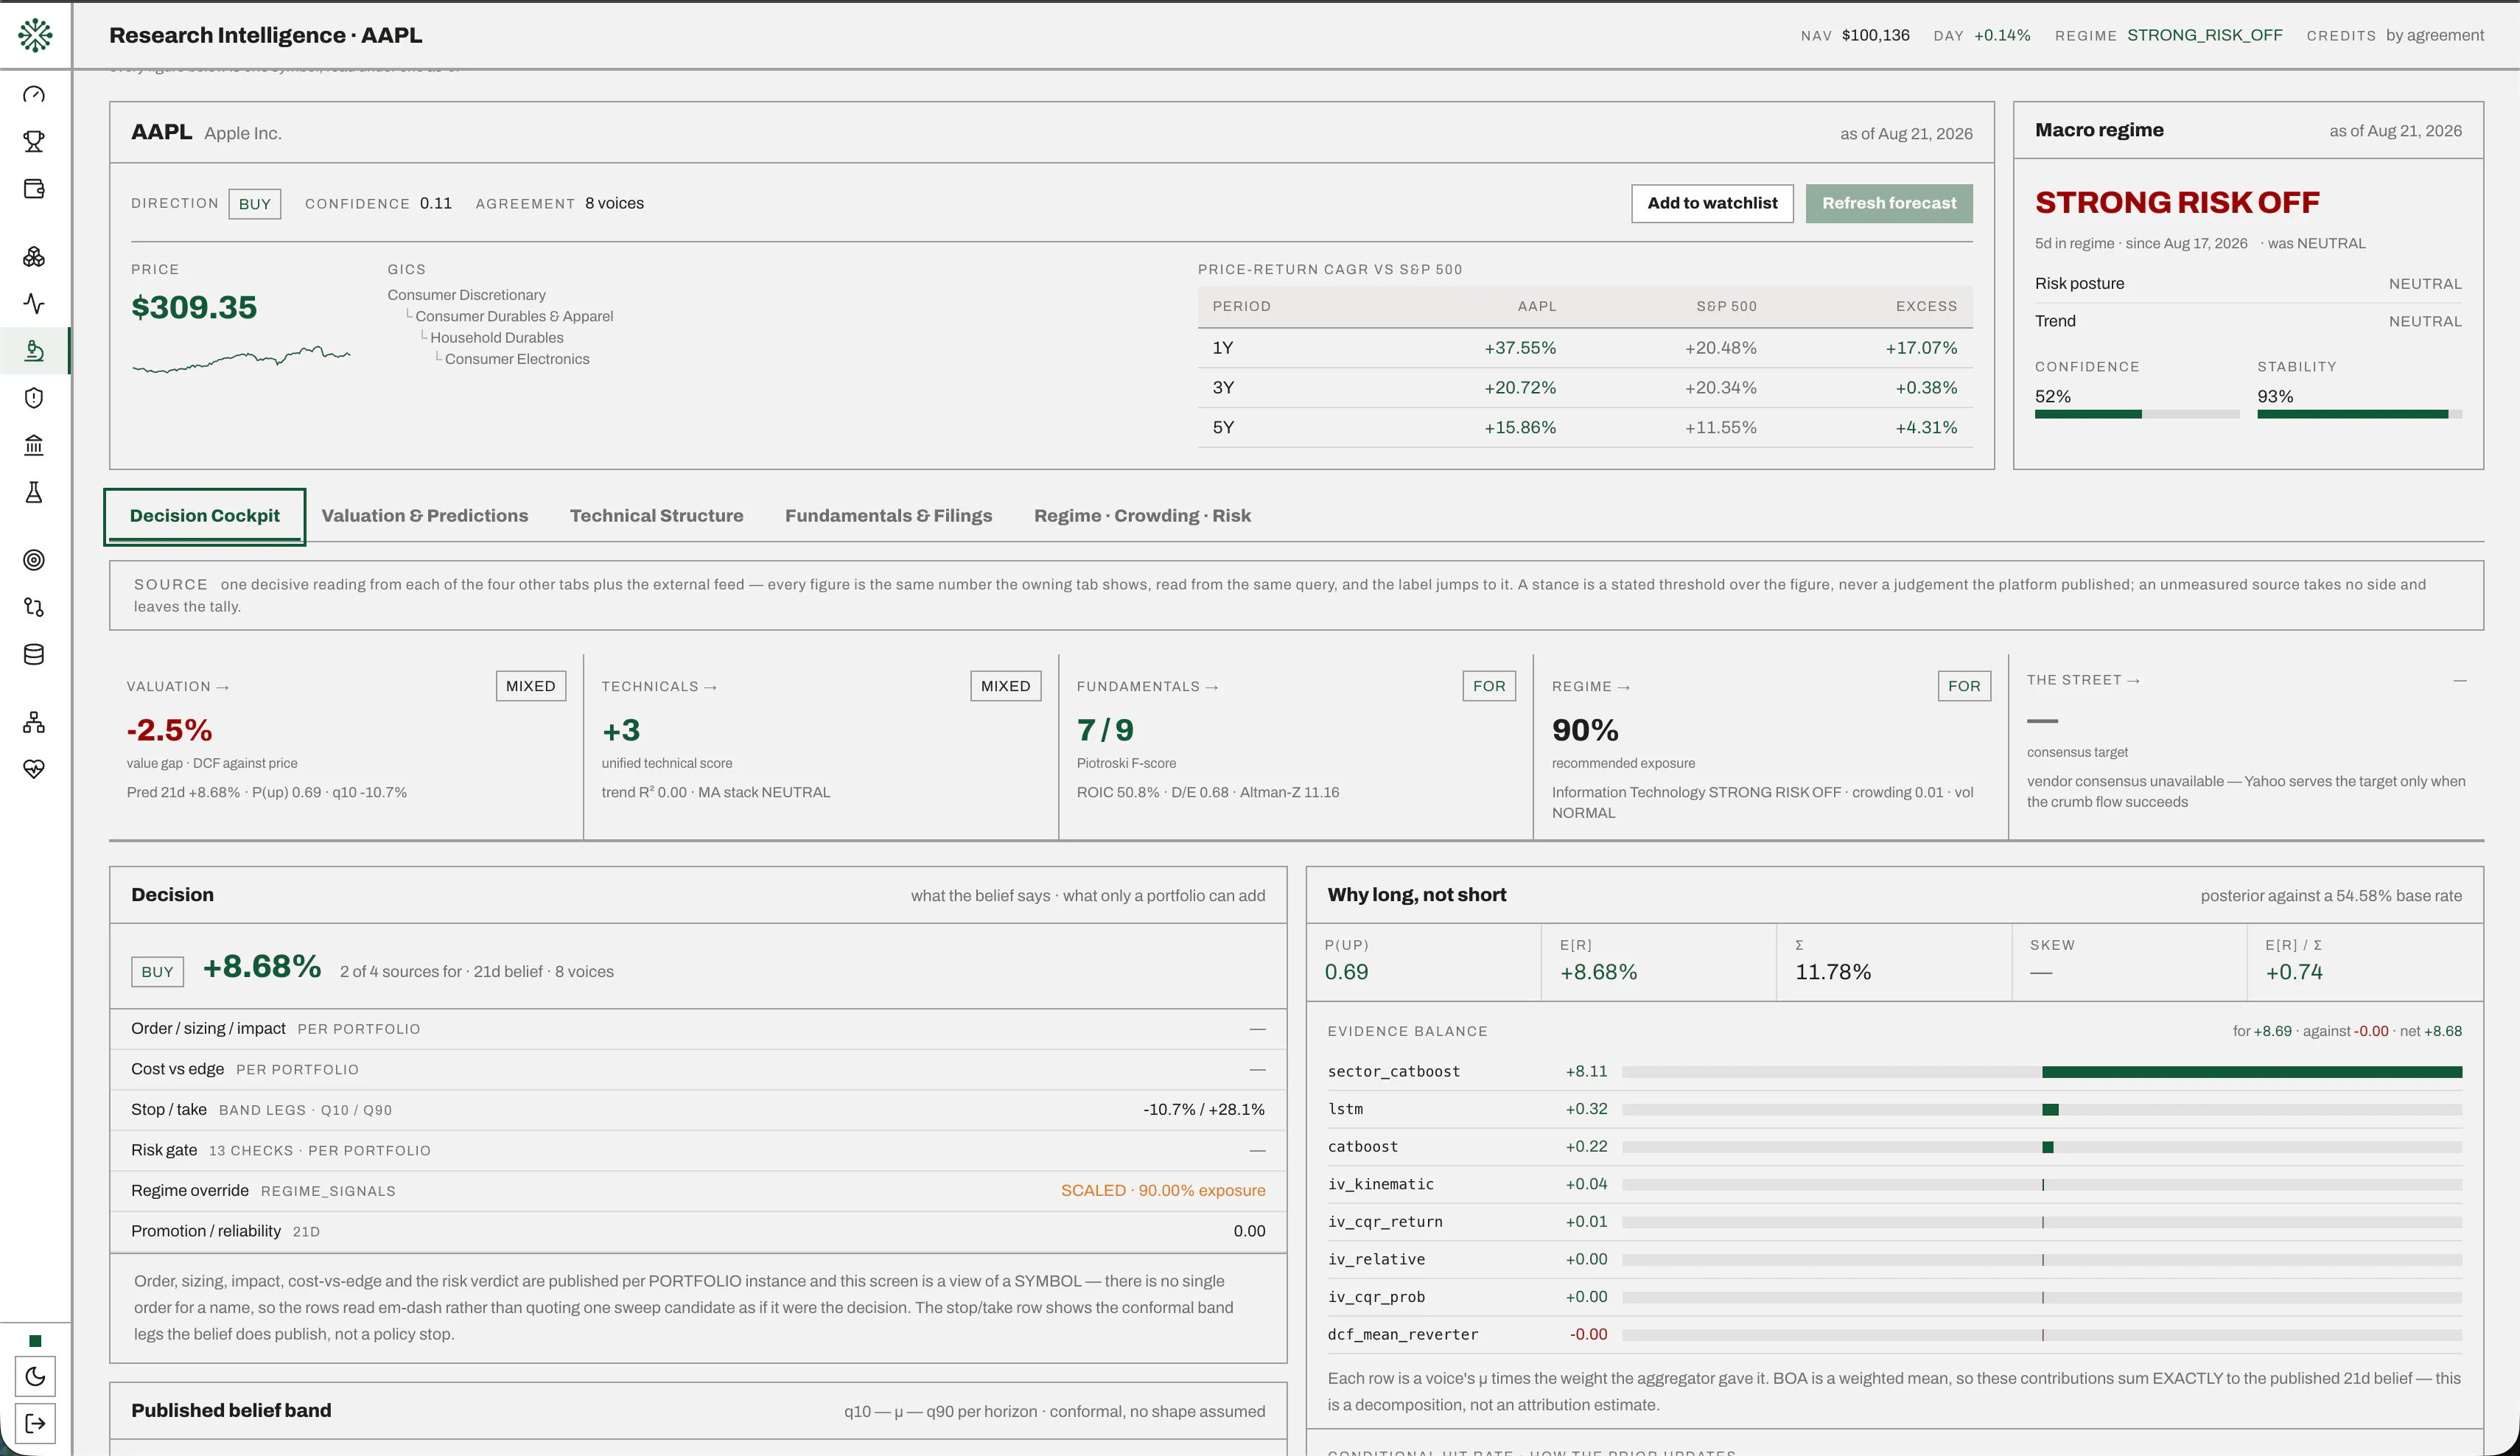
Task: Click the Risk gate row
Action: click(x=698, y=1151)
